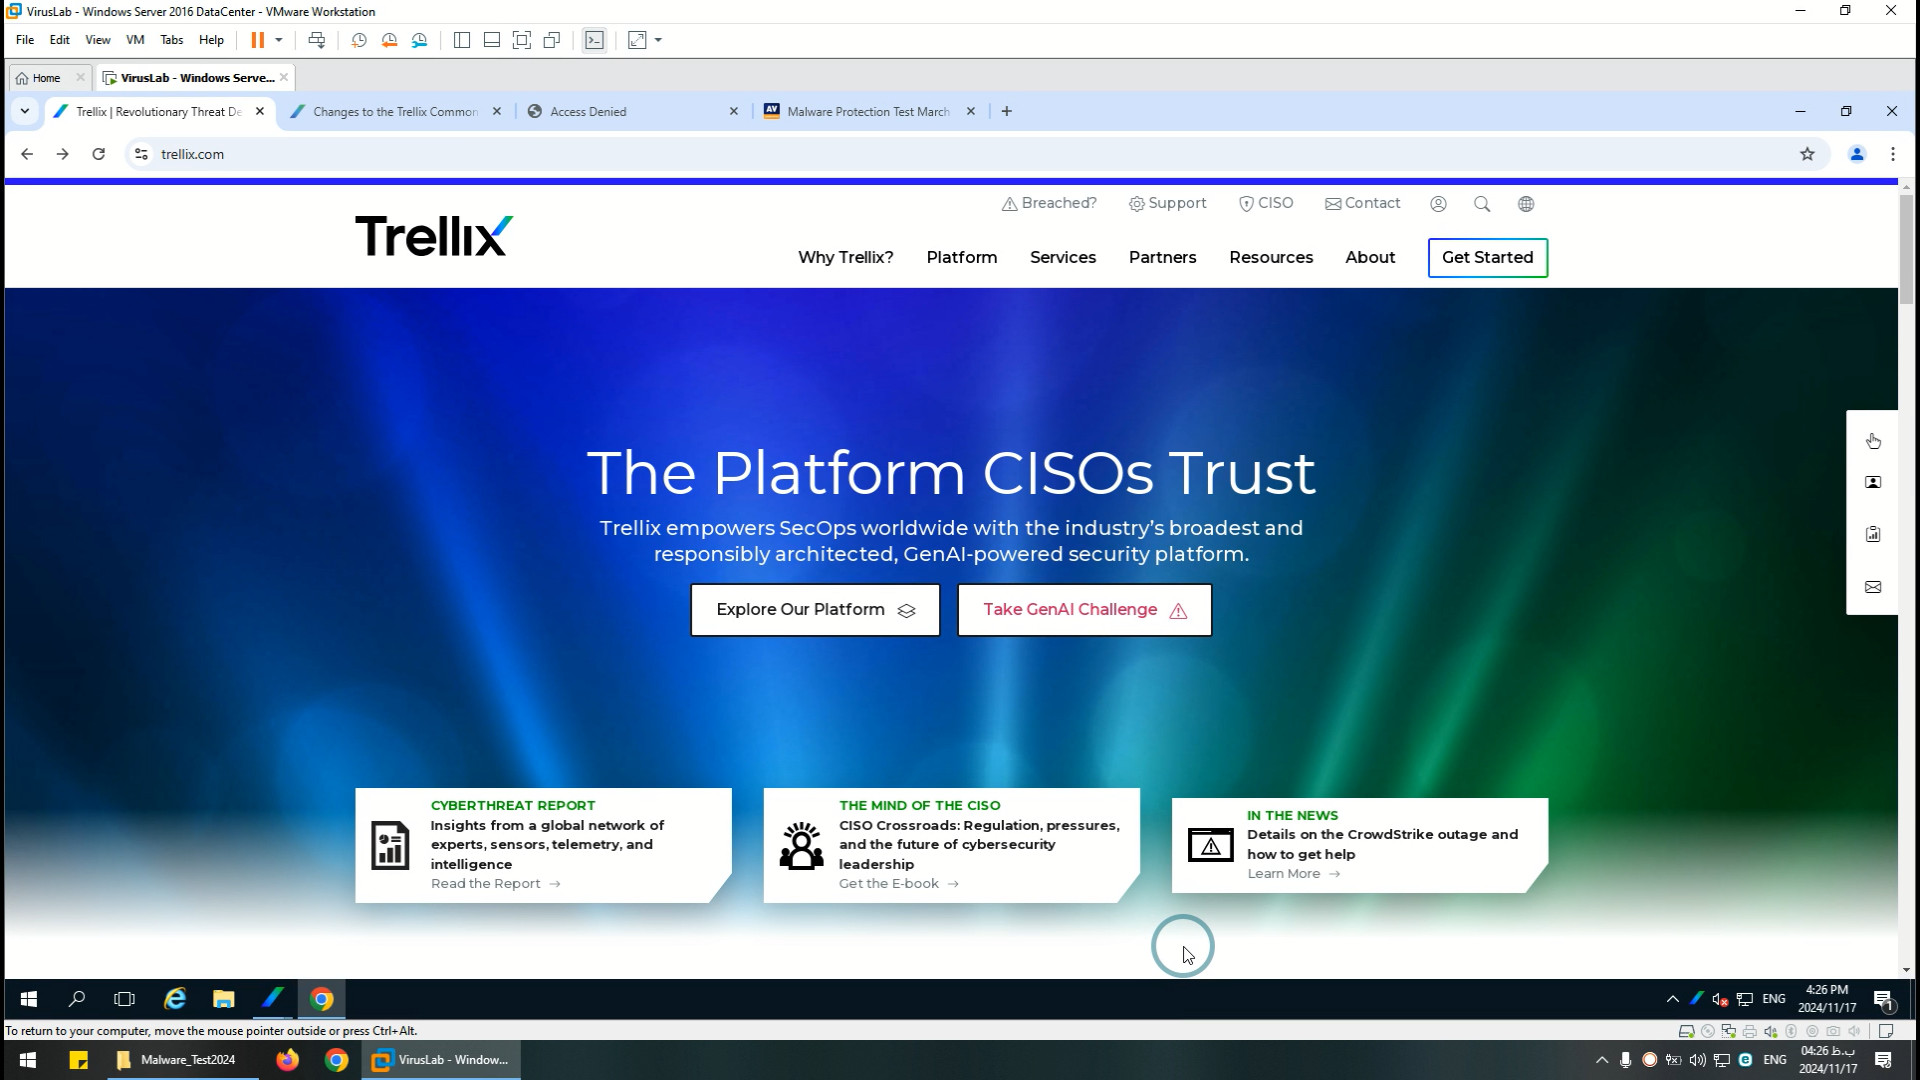The width and height of the screenshot is (1920, 1080).
Task: Open the VMware File menu
Action: point(25,40)
